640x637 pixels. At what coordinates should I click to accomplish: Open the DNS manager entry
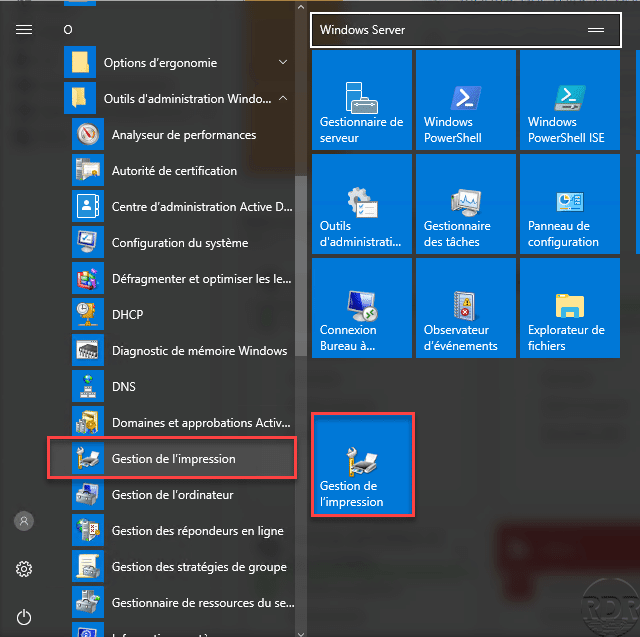pos(183,386)
